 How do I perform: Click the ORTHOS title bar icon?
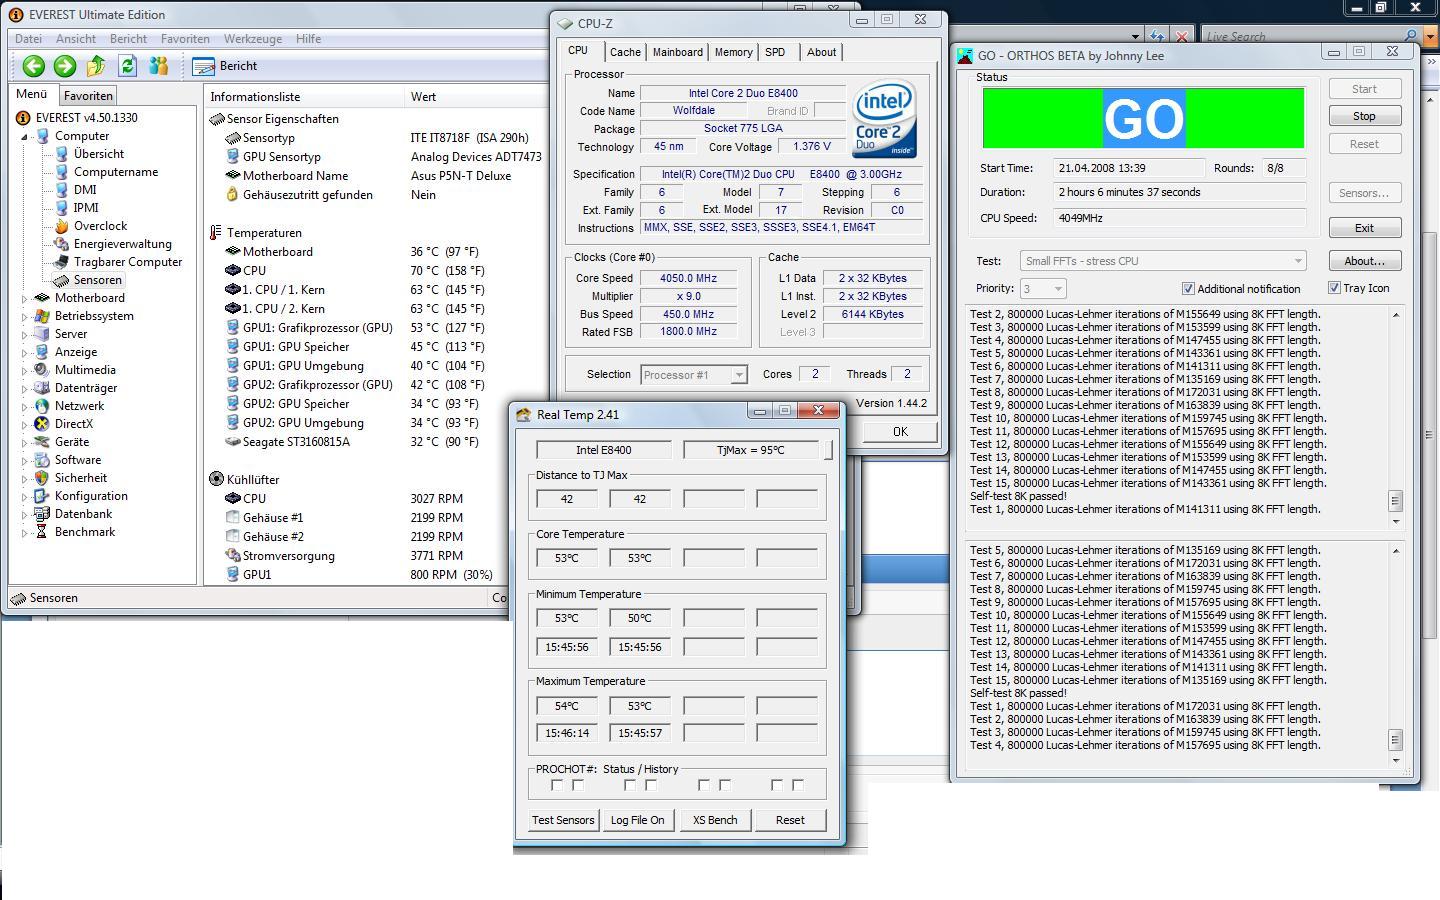(965, 56)
